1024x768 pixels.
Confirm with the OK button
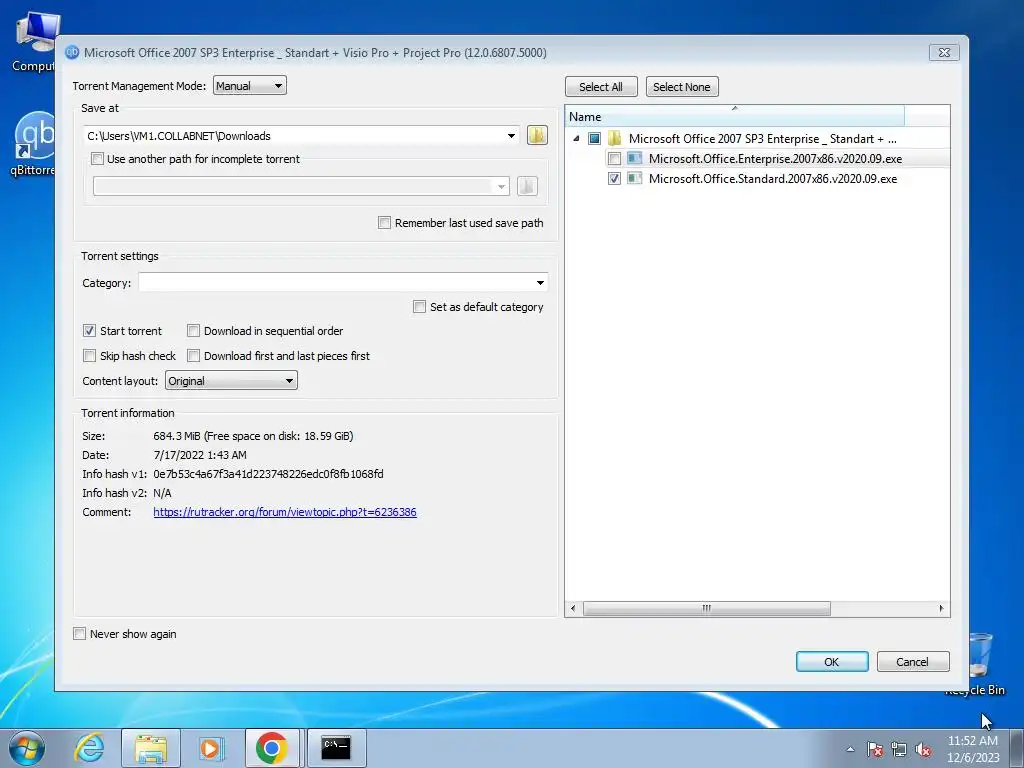832,662
